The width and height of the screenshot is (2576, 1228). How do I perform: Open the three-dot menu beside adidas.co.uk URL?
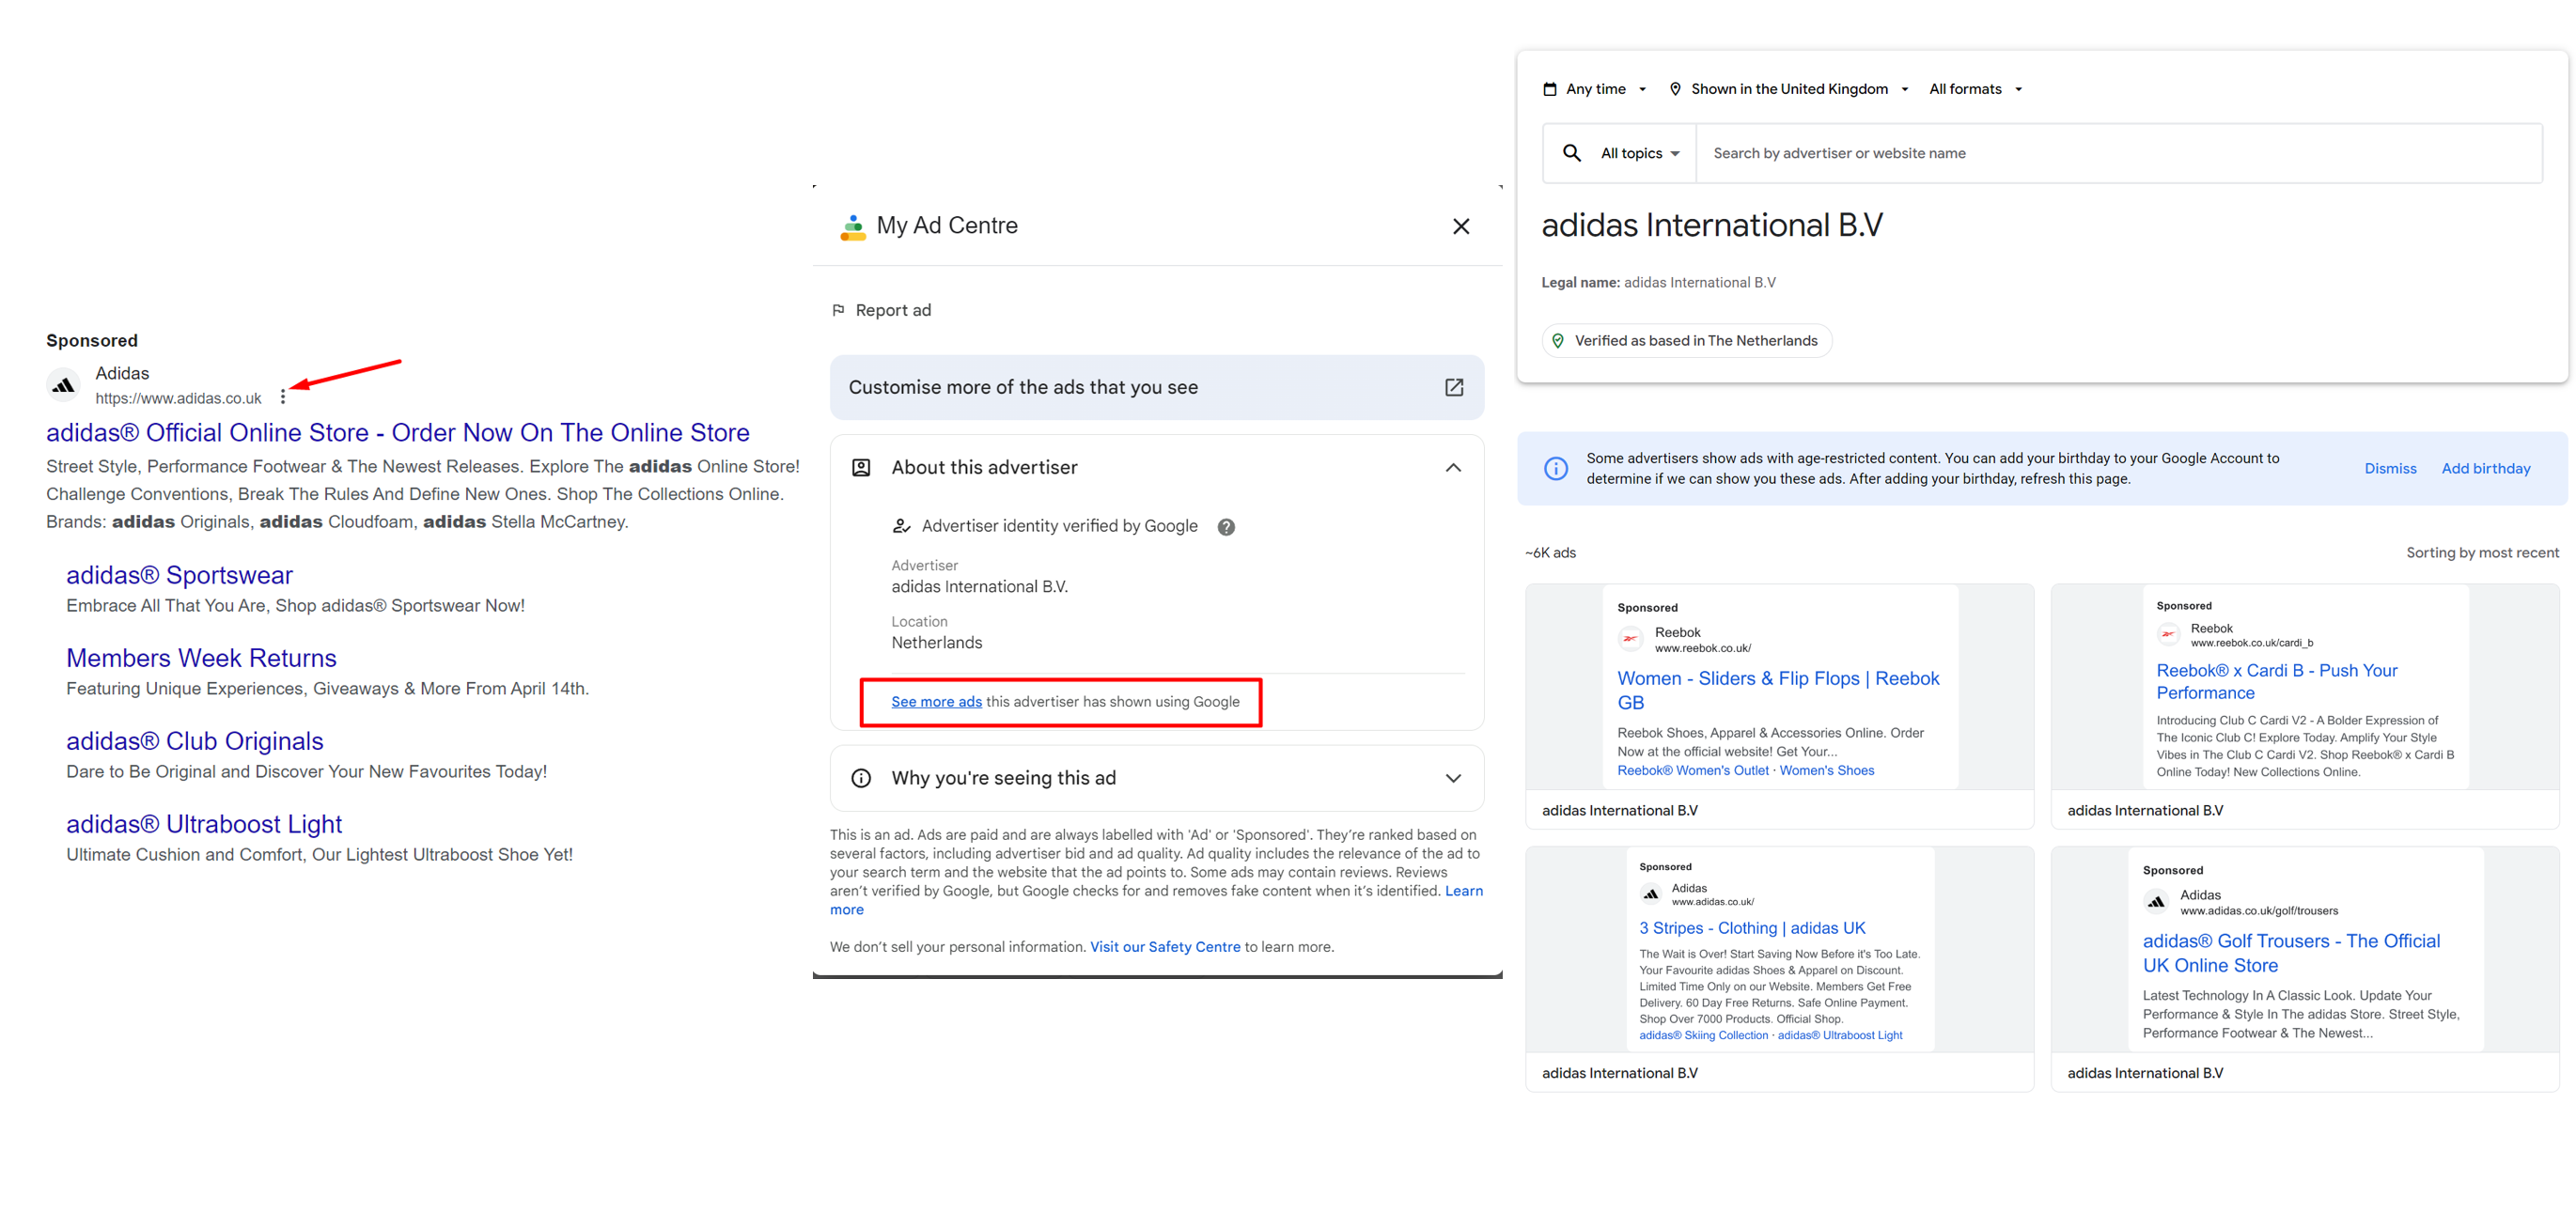tap(283, 397)
